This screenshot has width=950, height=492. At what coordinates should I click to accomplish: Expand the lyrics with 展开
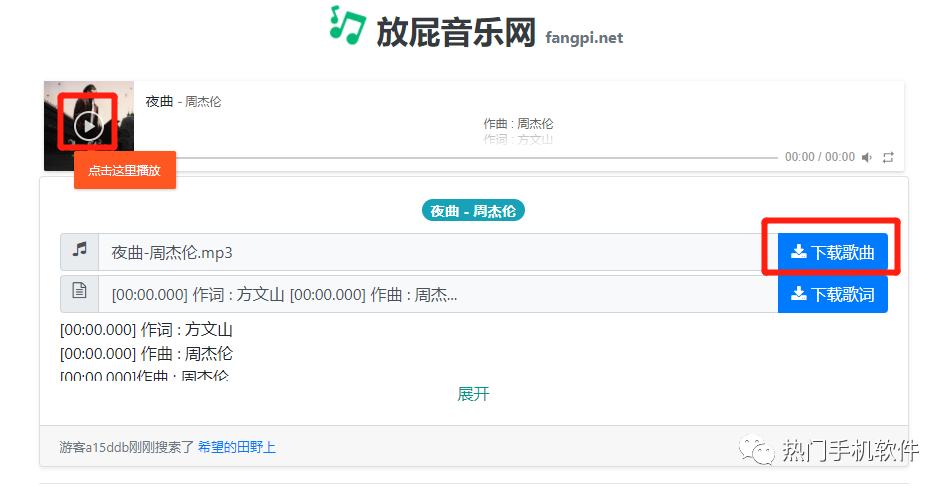point(473,394)
